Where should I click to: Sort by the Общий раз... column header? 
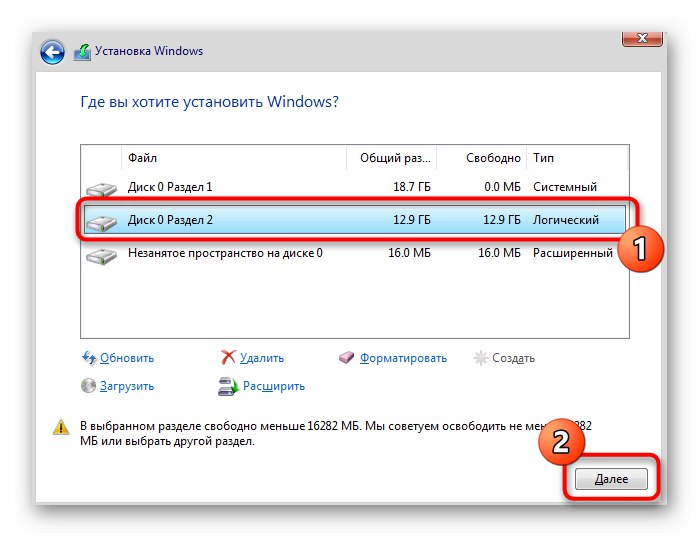tap(391, 158)
